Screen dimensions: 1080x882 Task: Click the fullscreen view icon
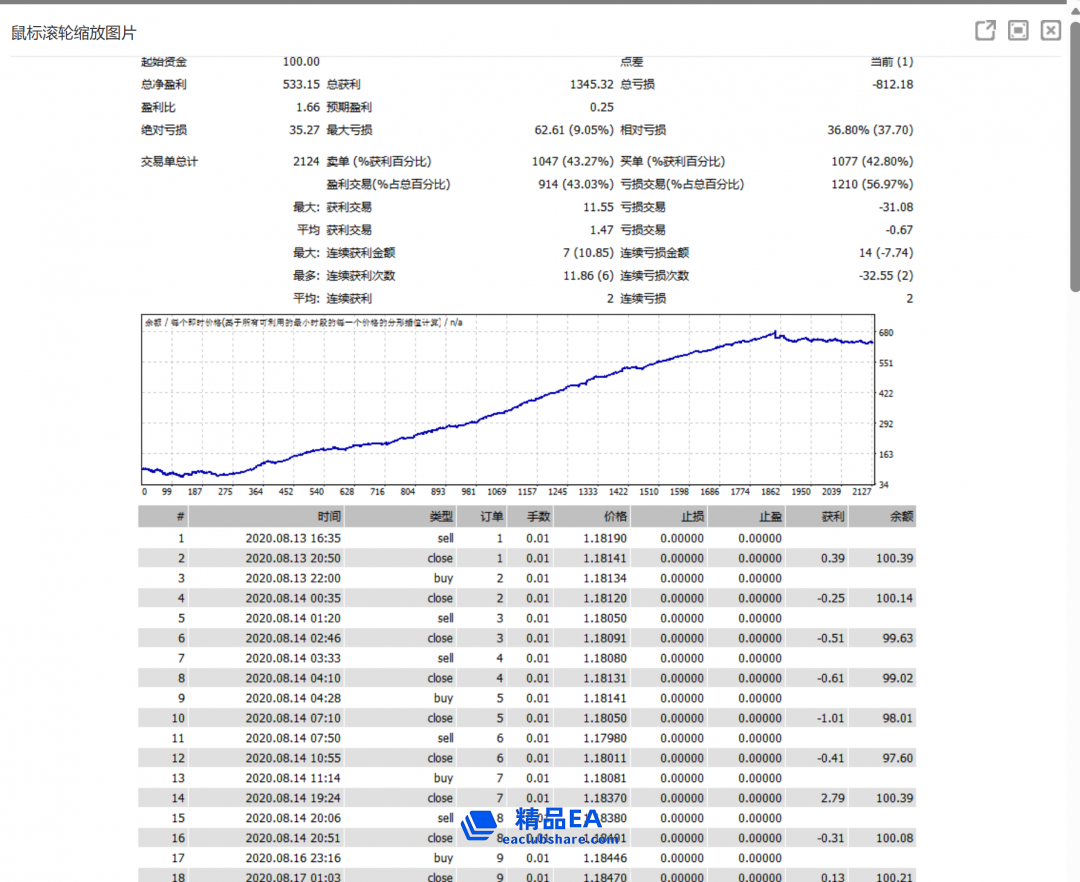[1018, 31]
